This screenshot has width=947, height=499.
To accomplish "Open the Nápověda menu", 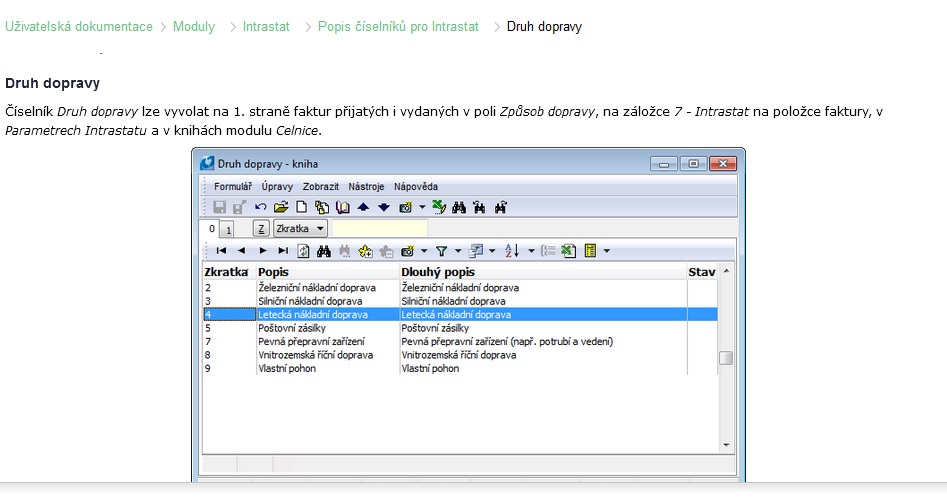I will point(416,187).
